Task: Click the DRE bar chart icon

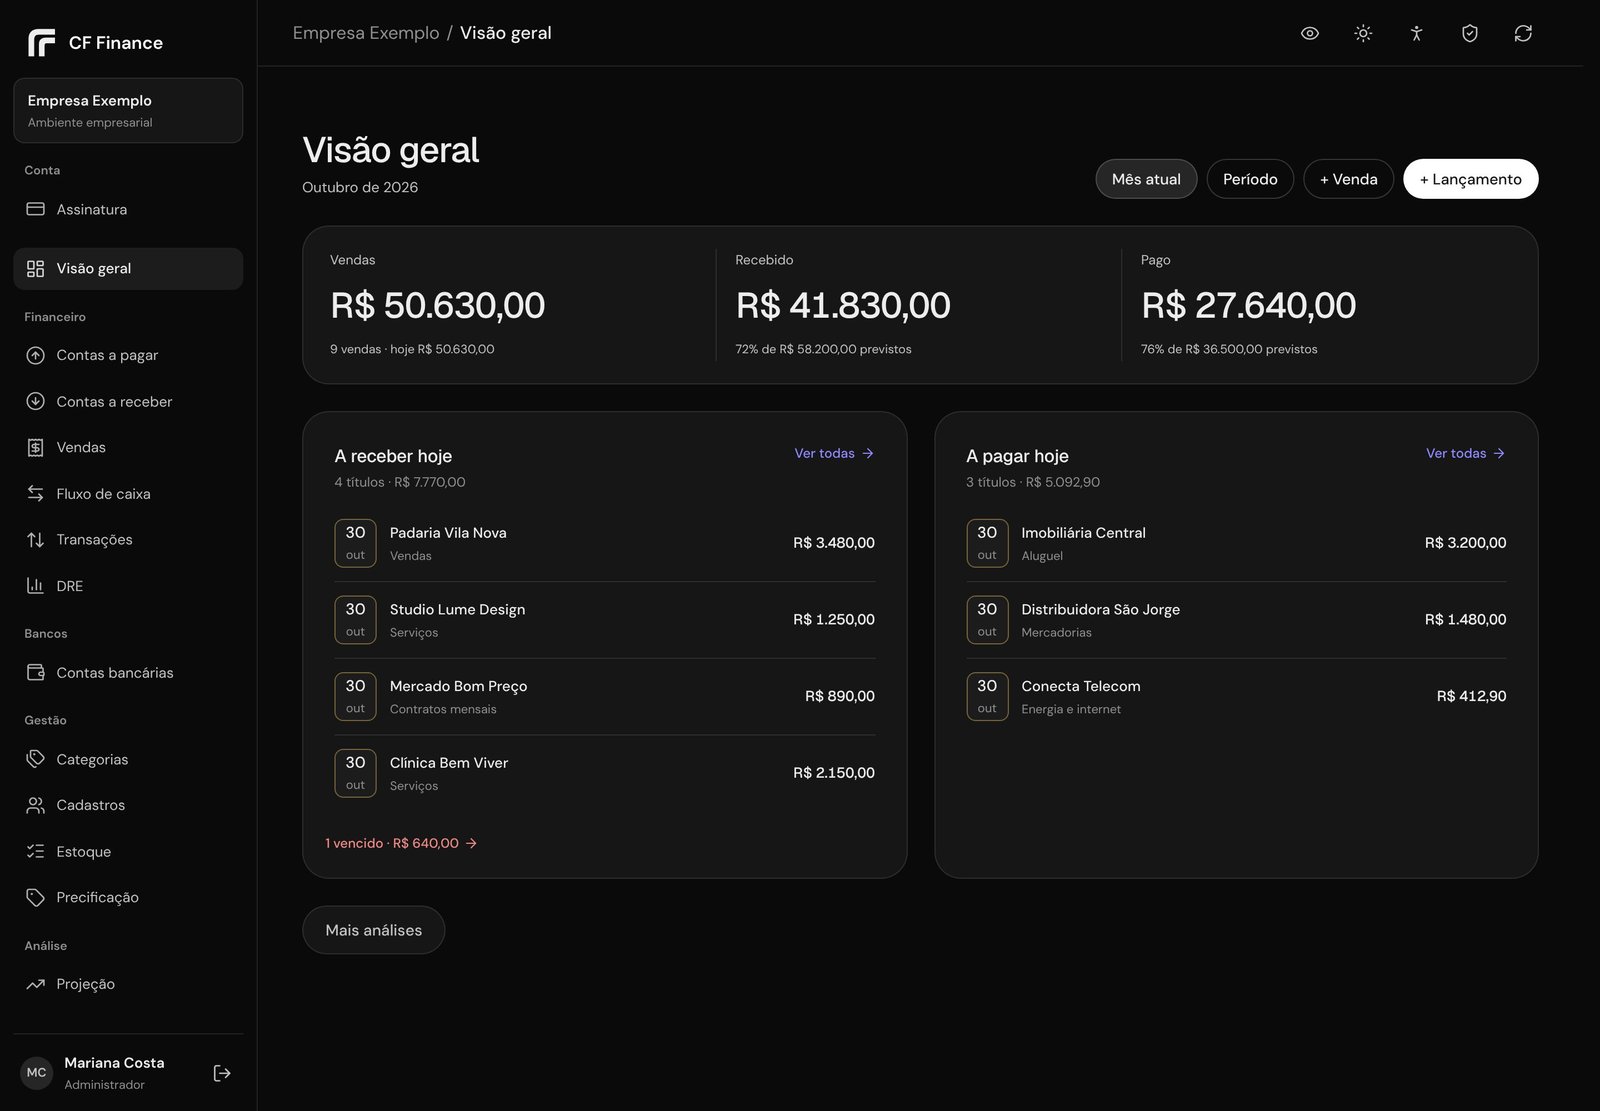Action: [36, 586]
